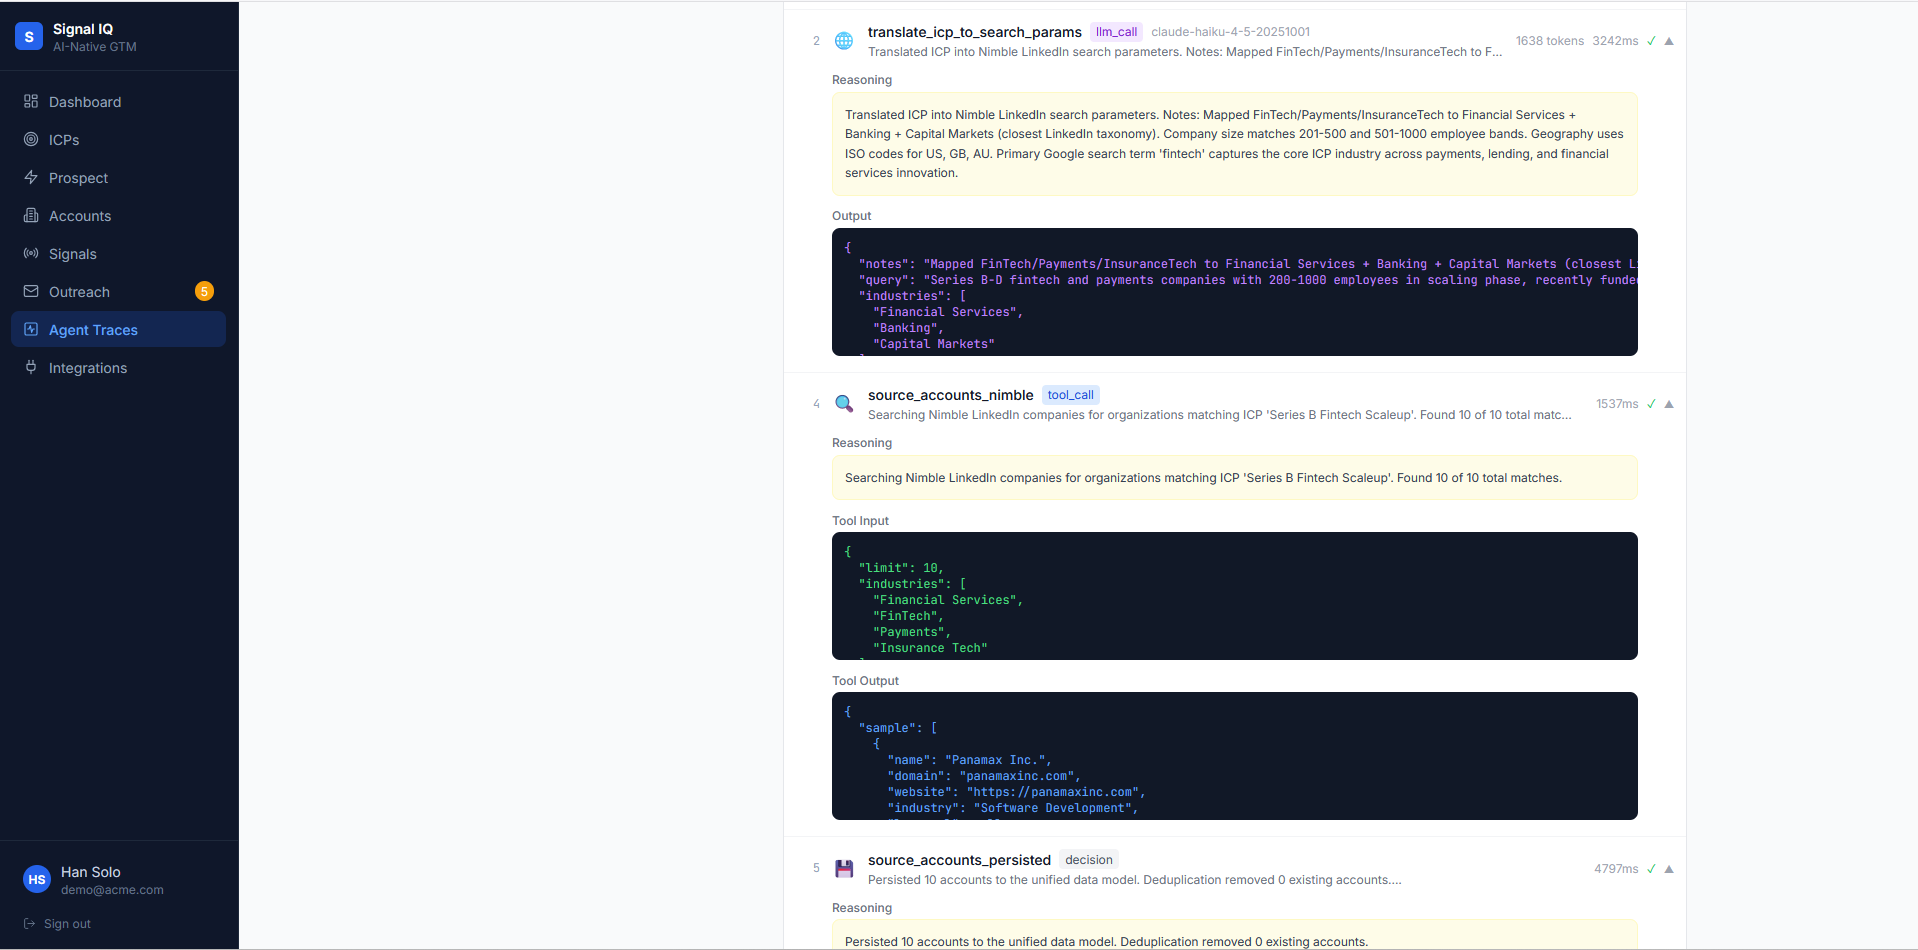Open Outreach from the sidebar
Screen dimensions: 1918x950
pyautogui.click(x=118, y=291)
